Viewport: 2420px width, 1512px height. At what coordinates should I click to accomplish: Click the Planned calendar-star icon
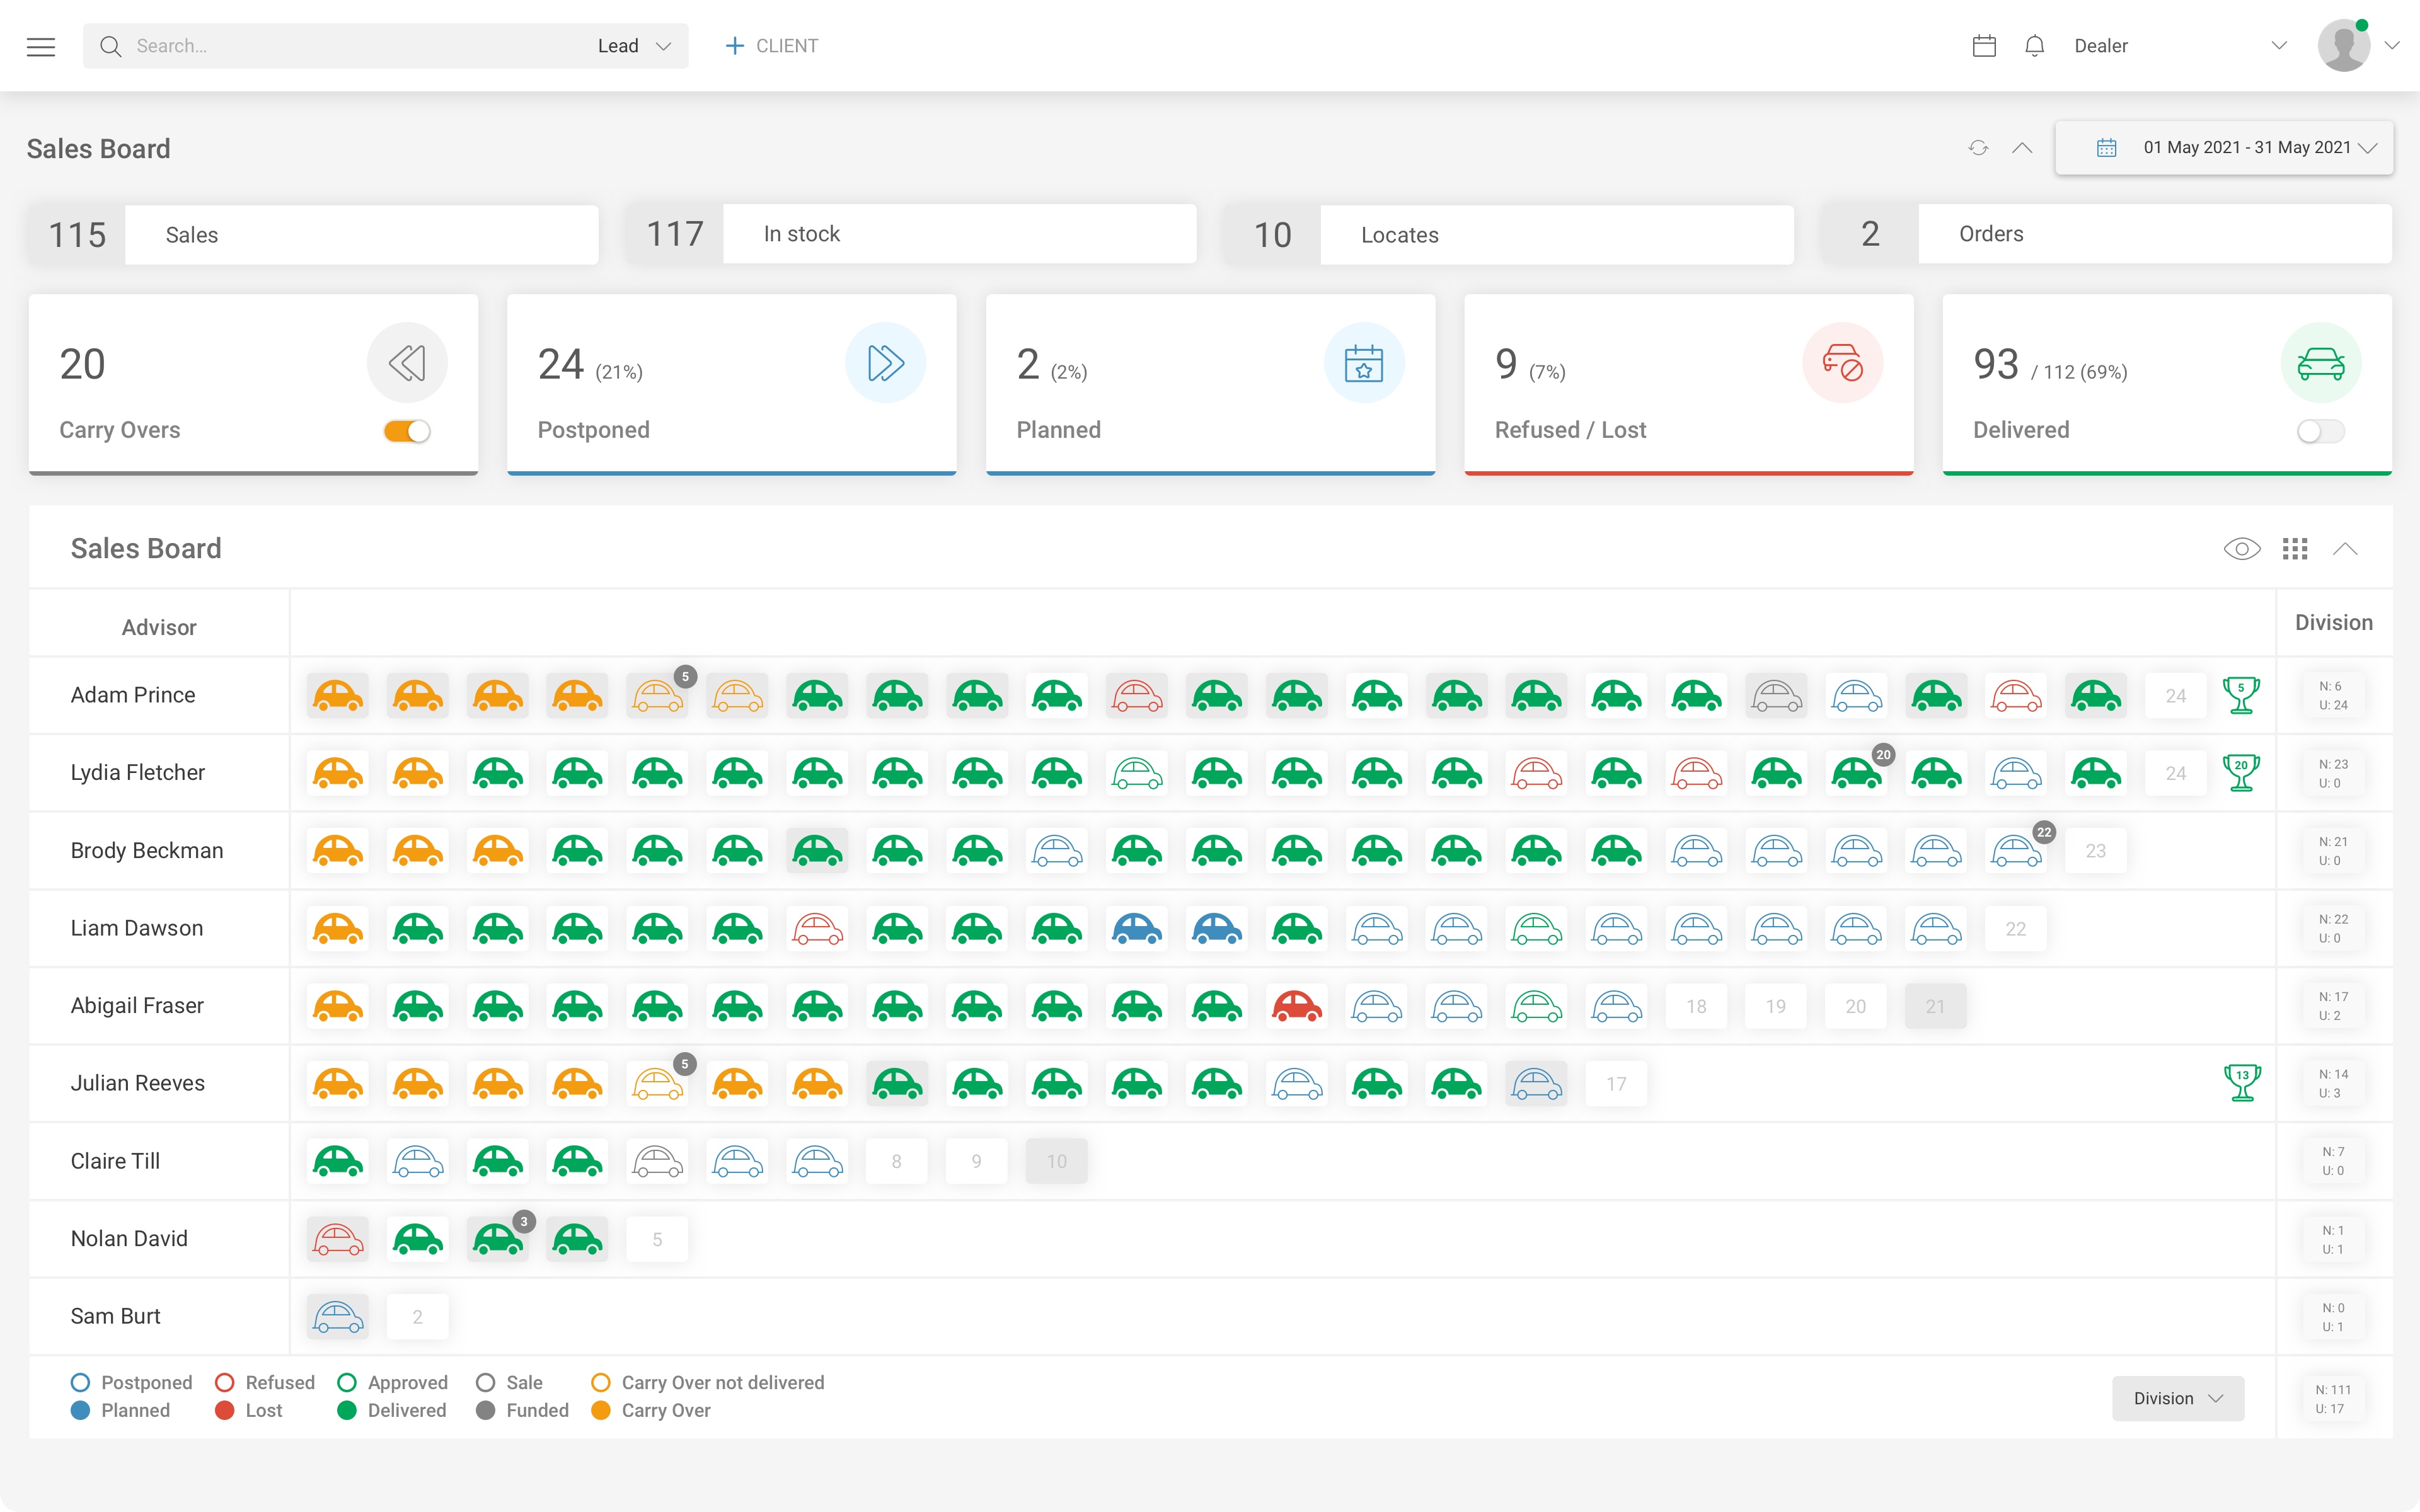[x=1364, y=363]
